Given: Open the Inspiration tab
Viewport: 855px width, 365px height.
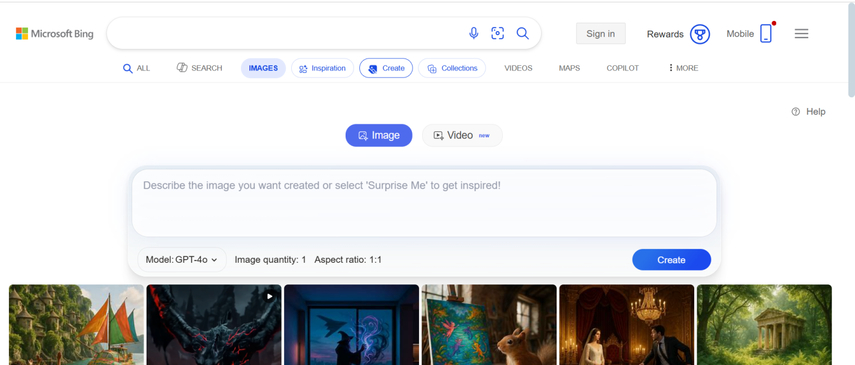Looking at the screenshot, I should pos(323,68).
